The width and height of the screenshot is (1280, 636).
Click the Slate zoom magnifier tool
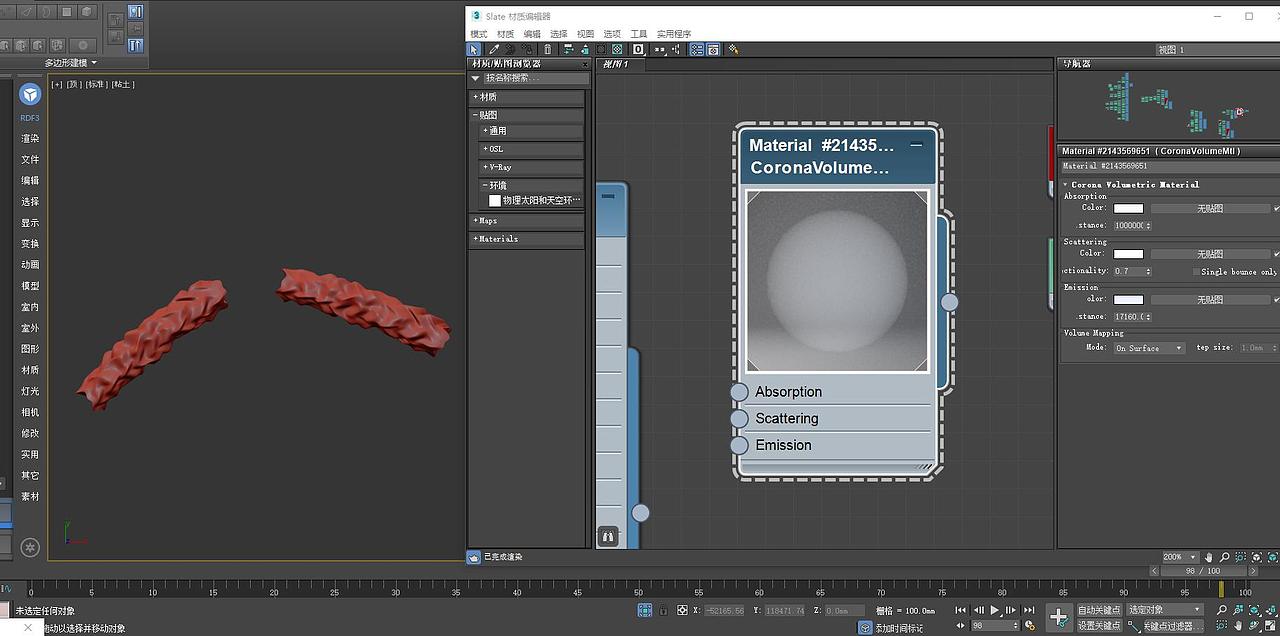pyautogui.click(x=1224, y=557)
